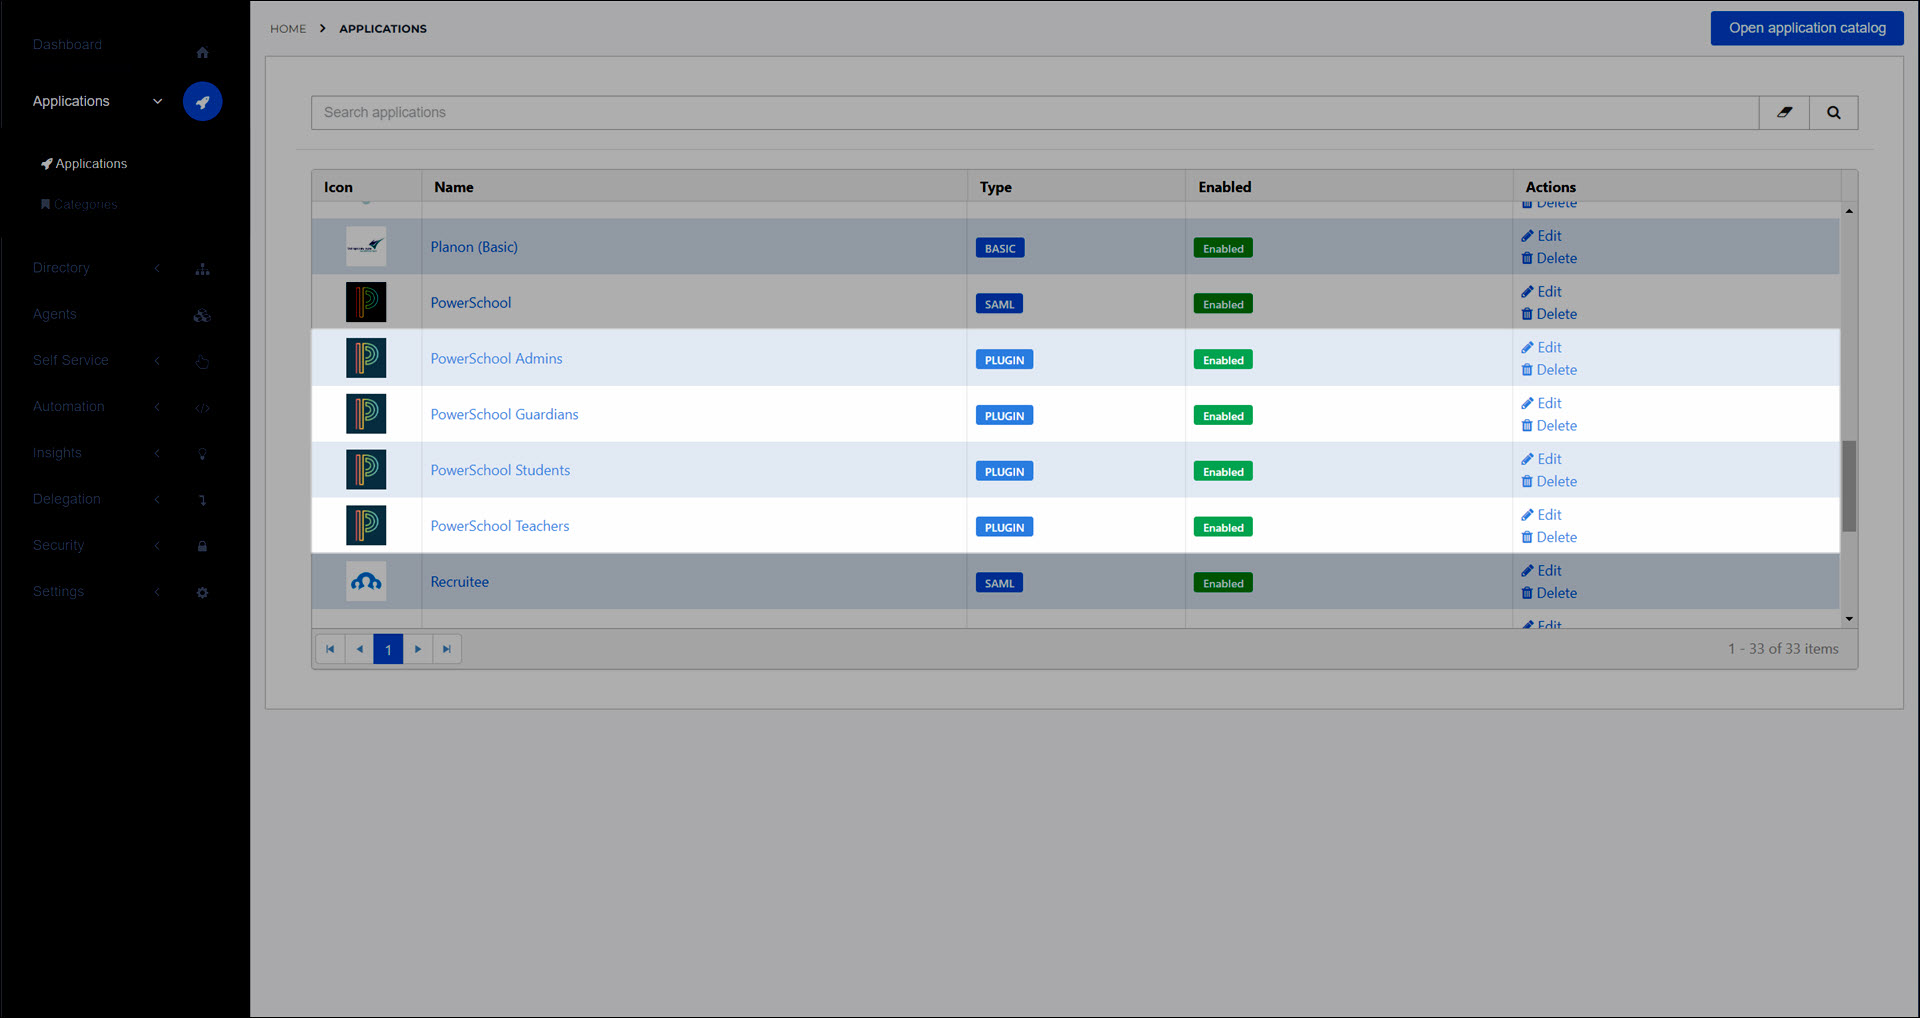Image resolution: width=1920 pixels, height=1019 pixels.
Task: Expand the Security menu chevron
Action: click(x=157, y=546)
